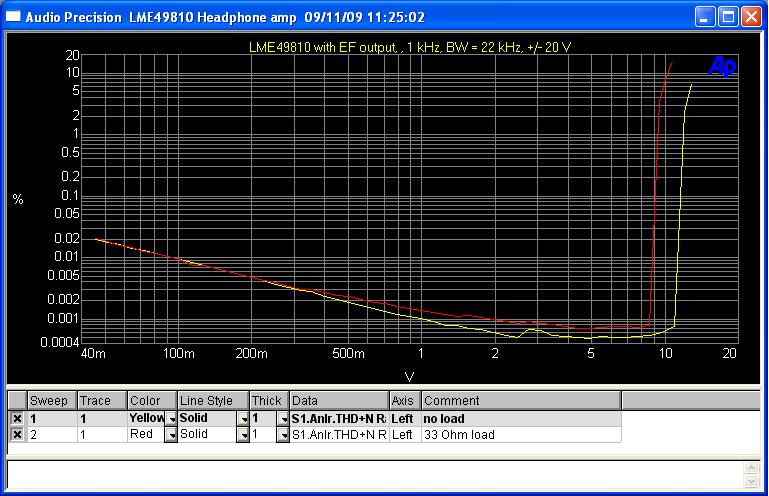769x496 pixels.
Task: Select the 'no load' comment cell
Action: coord(521,418)
